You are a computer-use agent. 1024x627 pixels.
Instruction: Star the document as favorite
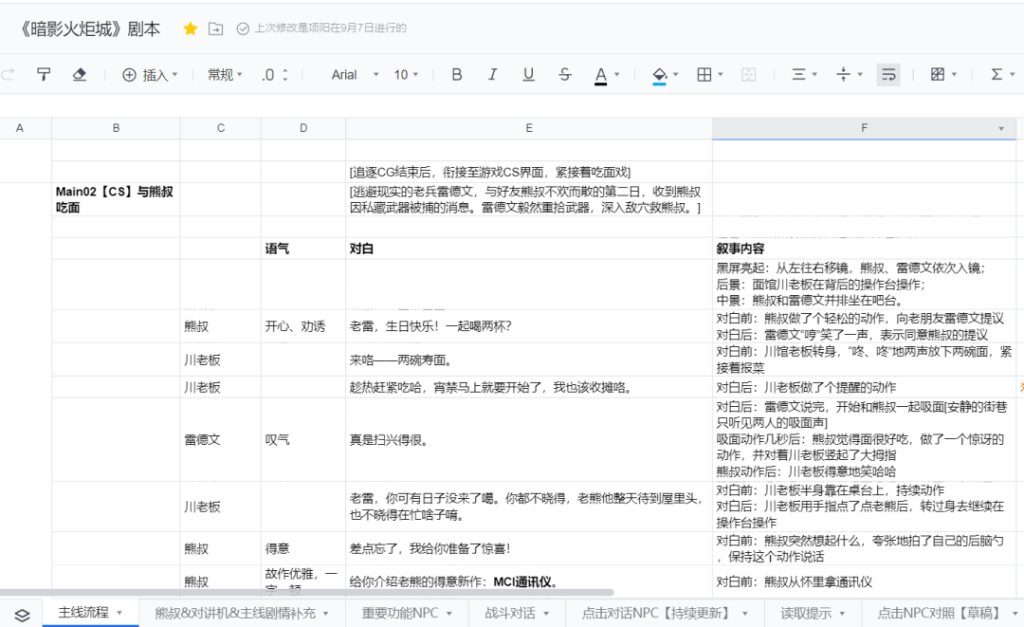click(191, 28)
